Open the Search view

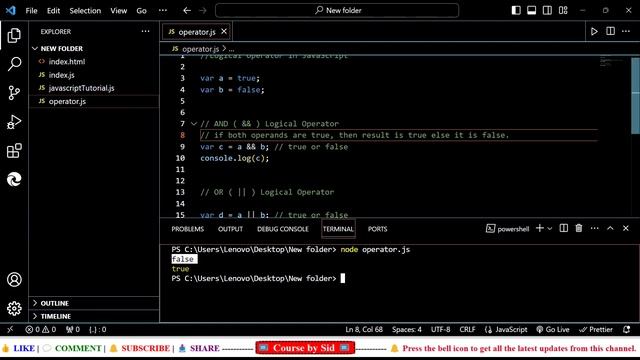click(x=14, y=64)
